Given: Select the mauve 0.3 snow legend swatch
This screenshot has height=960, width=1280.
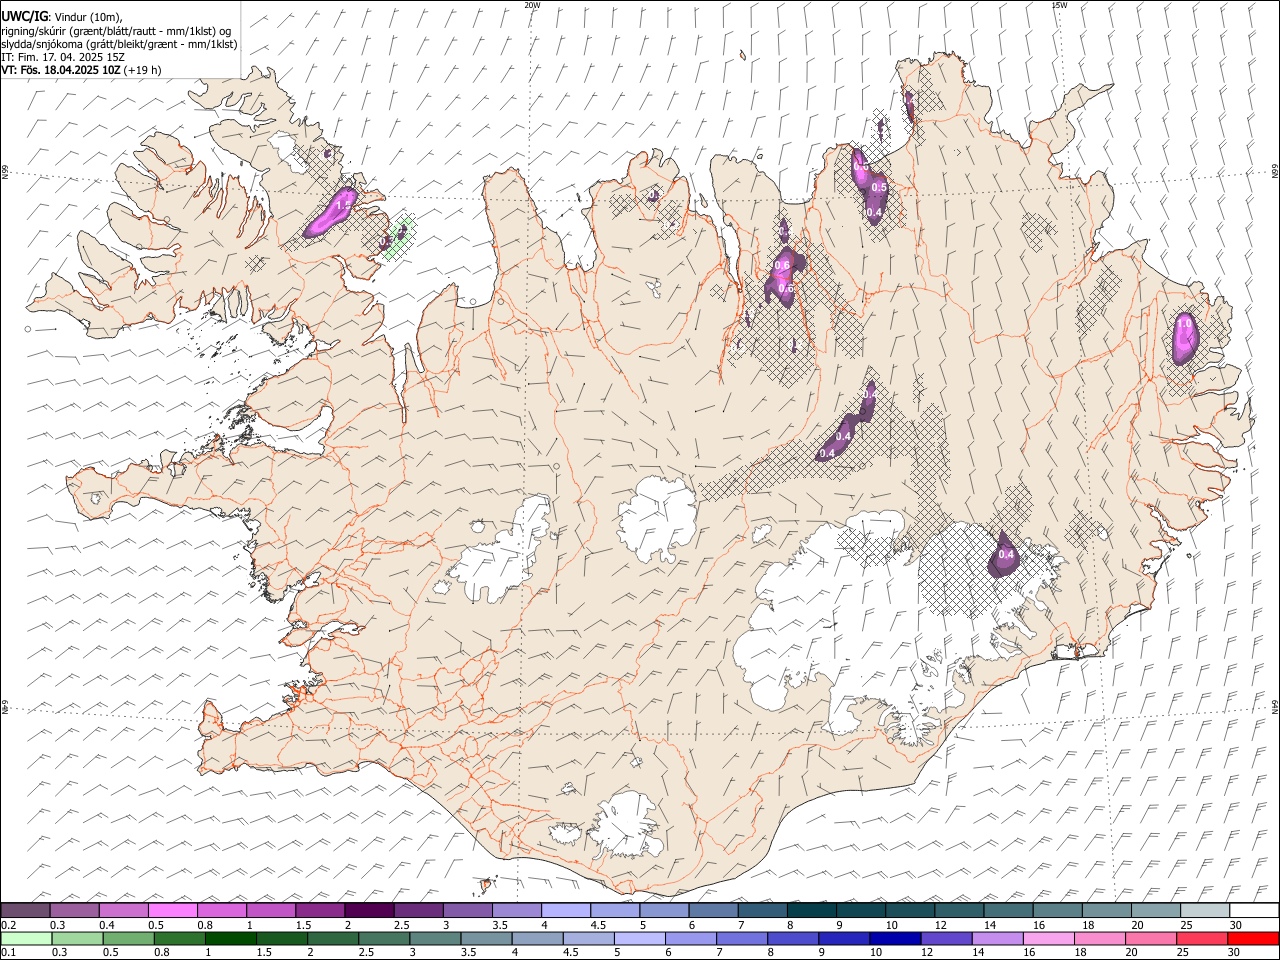Looking at the screenshot, I should [74, 911].
